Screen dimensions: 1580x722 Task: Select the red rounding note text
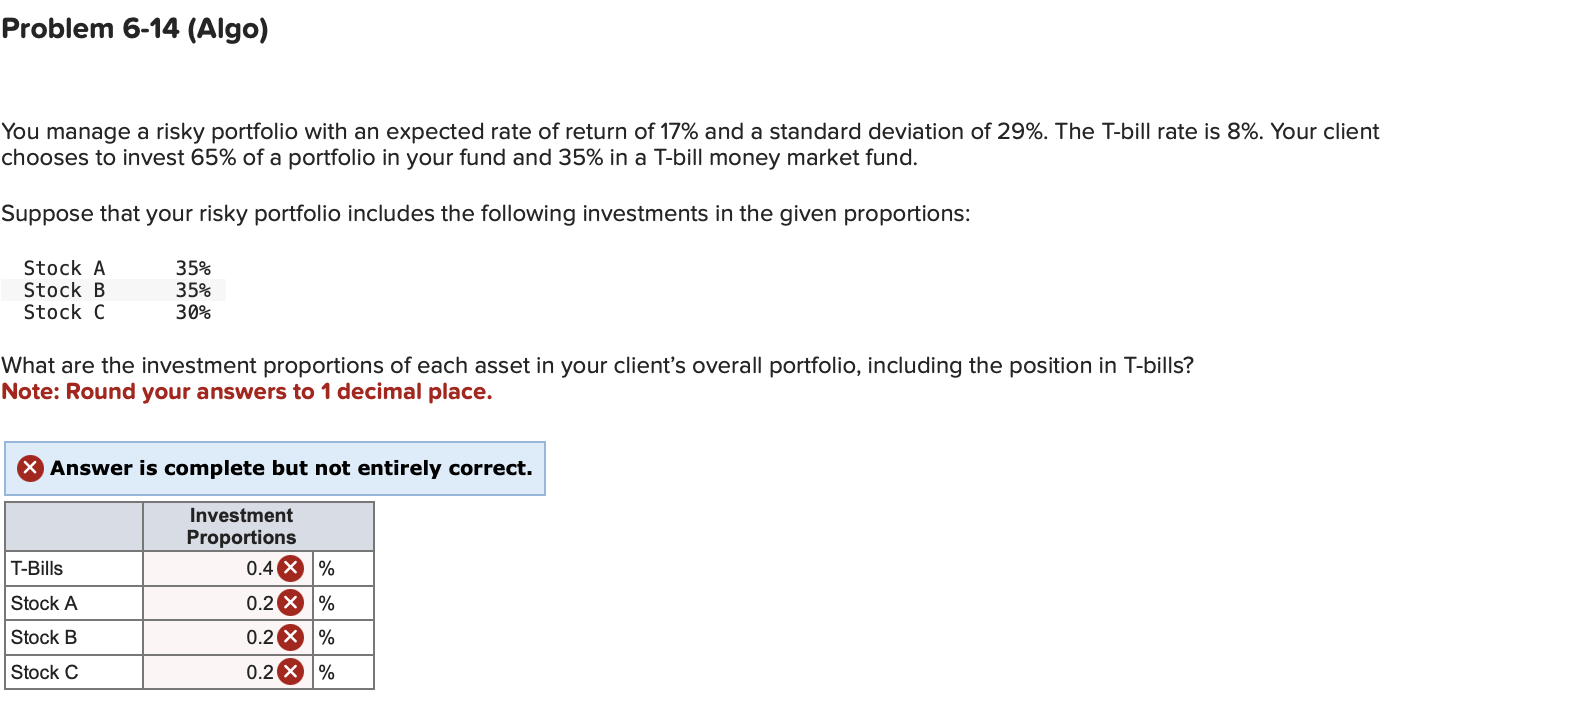pos(246,392)
